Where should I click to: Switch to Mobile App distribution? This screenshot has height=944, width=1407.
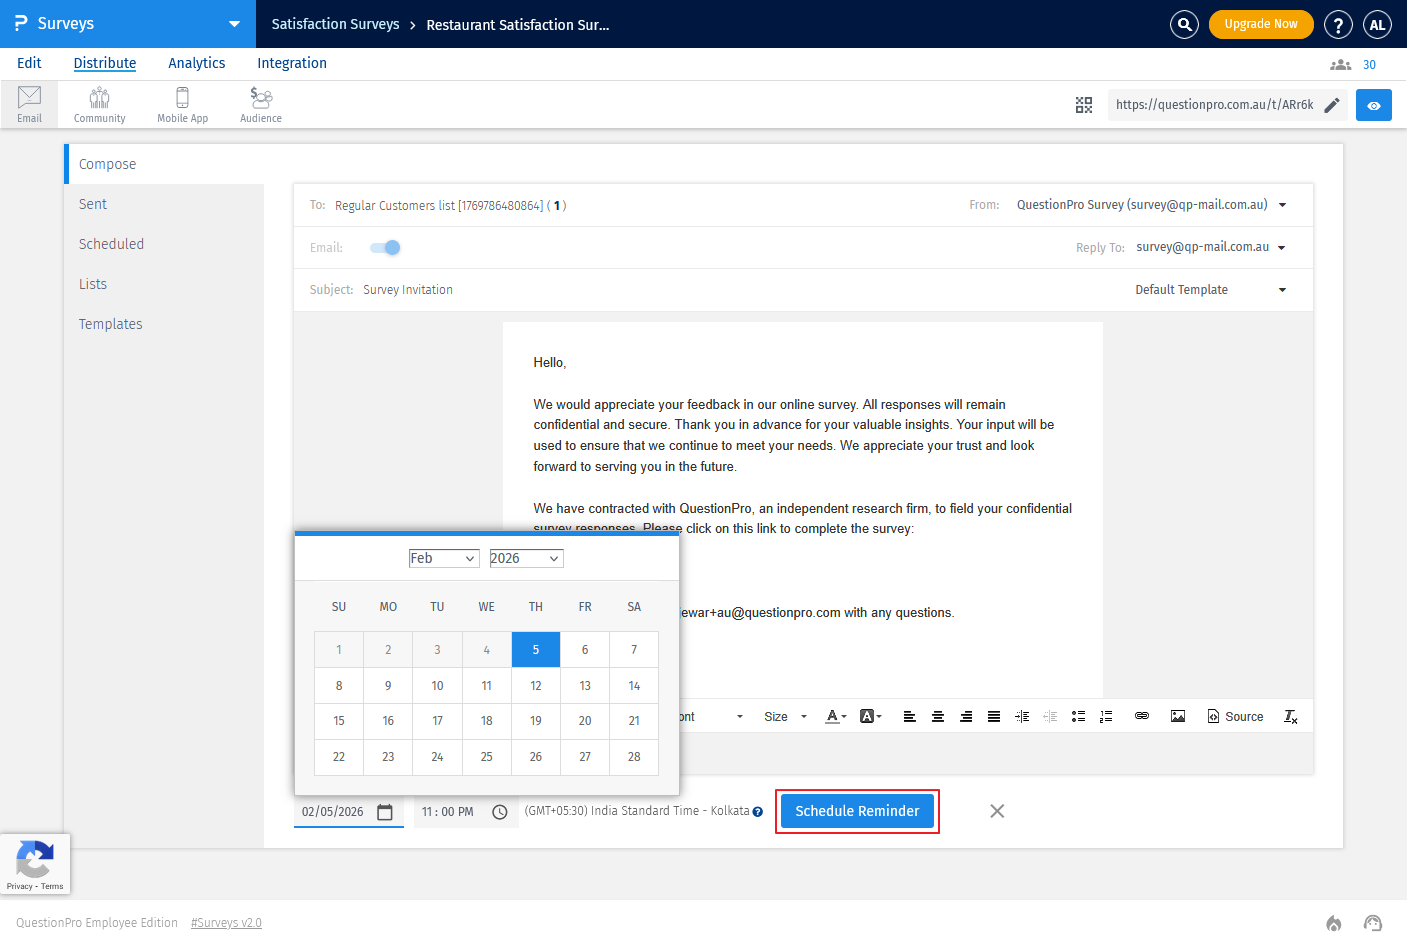[182, 104]
